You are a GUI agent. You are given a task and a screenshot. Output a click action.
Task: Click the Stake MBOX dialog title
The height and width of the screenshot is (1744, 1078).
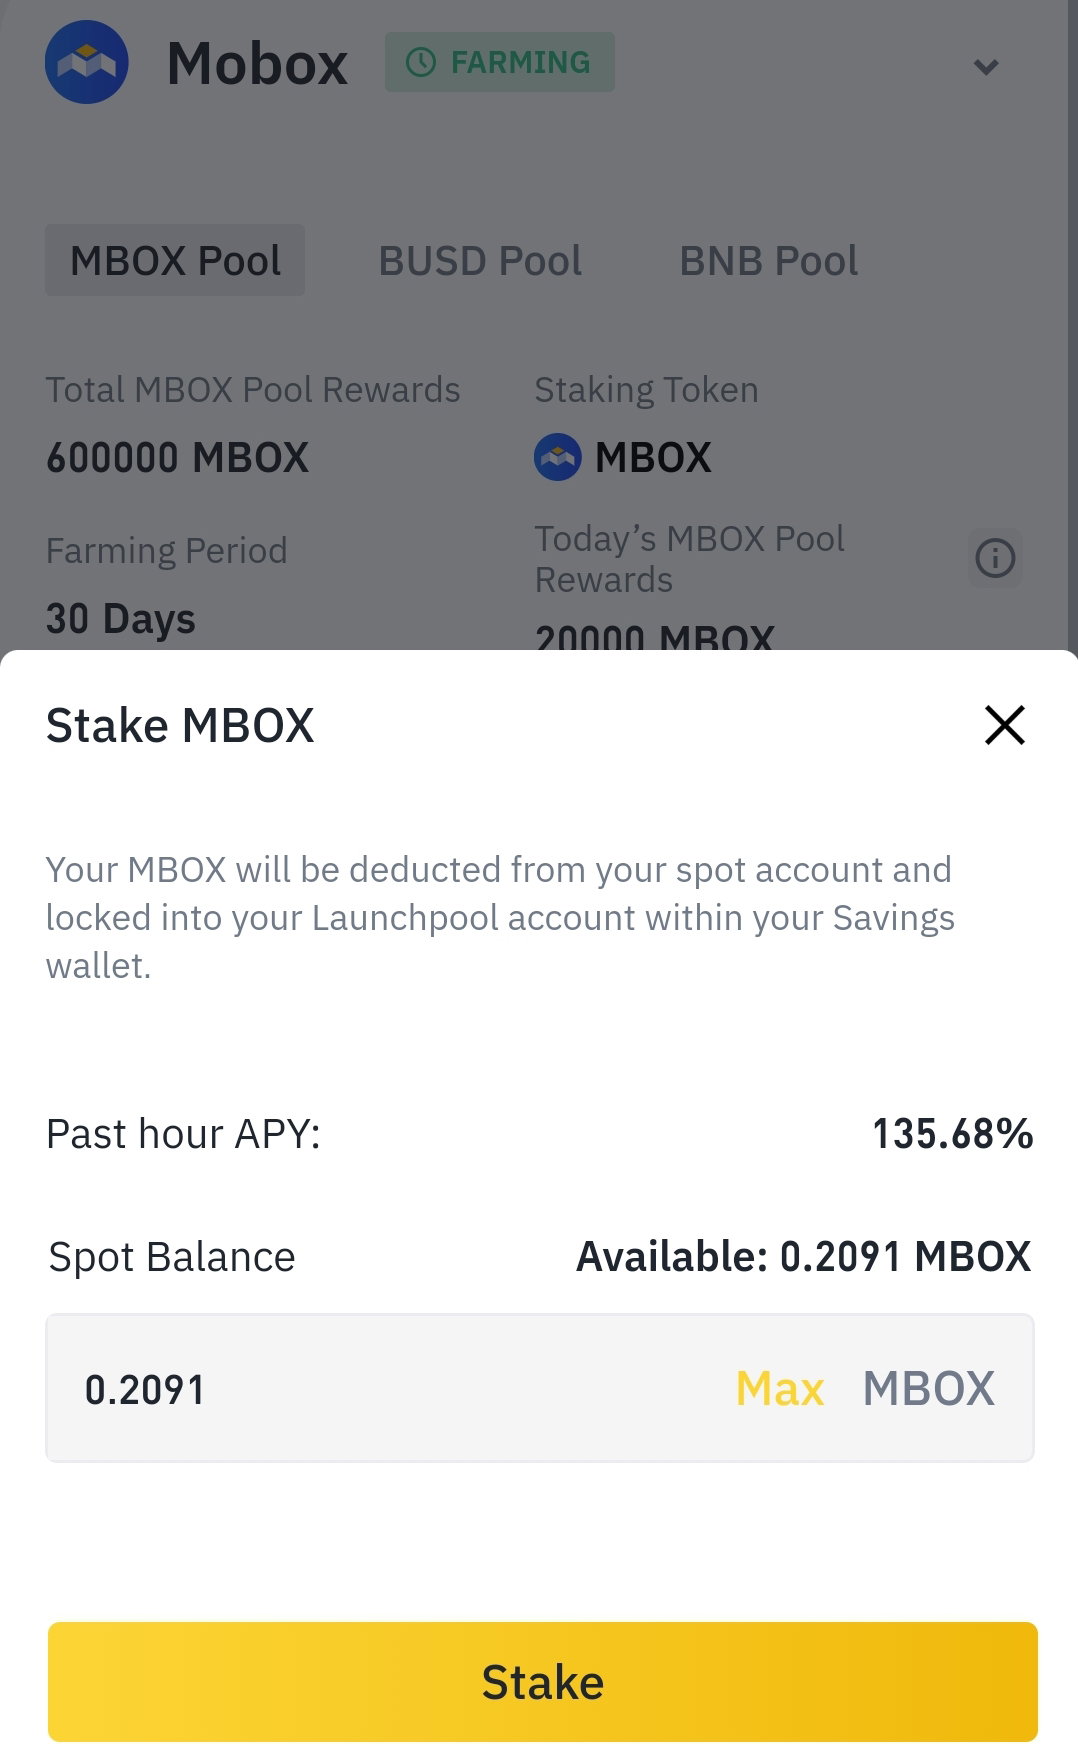pyautogui.click(x=180, y=725)
